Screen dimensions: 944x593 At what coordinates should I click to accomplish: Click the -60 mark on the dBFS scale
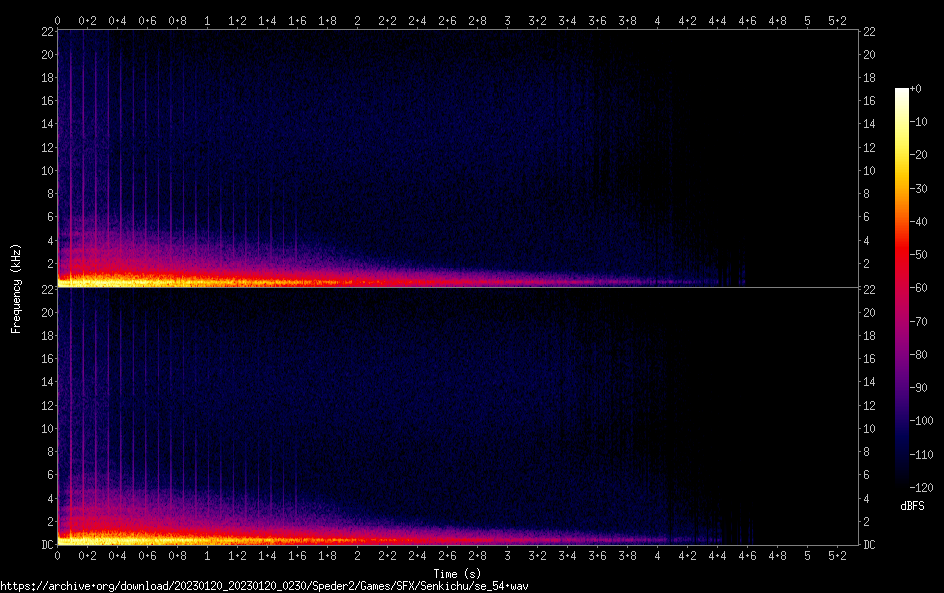coord(922,288)
